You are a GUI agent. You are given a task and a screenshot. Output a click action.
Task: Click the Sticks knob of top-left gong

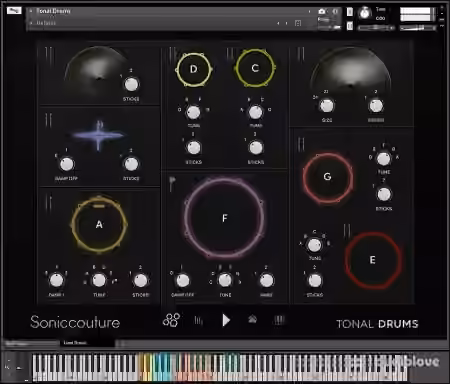[131, 84]
